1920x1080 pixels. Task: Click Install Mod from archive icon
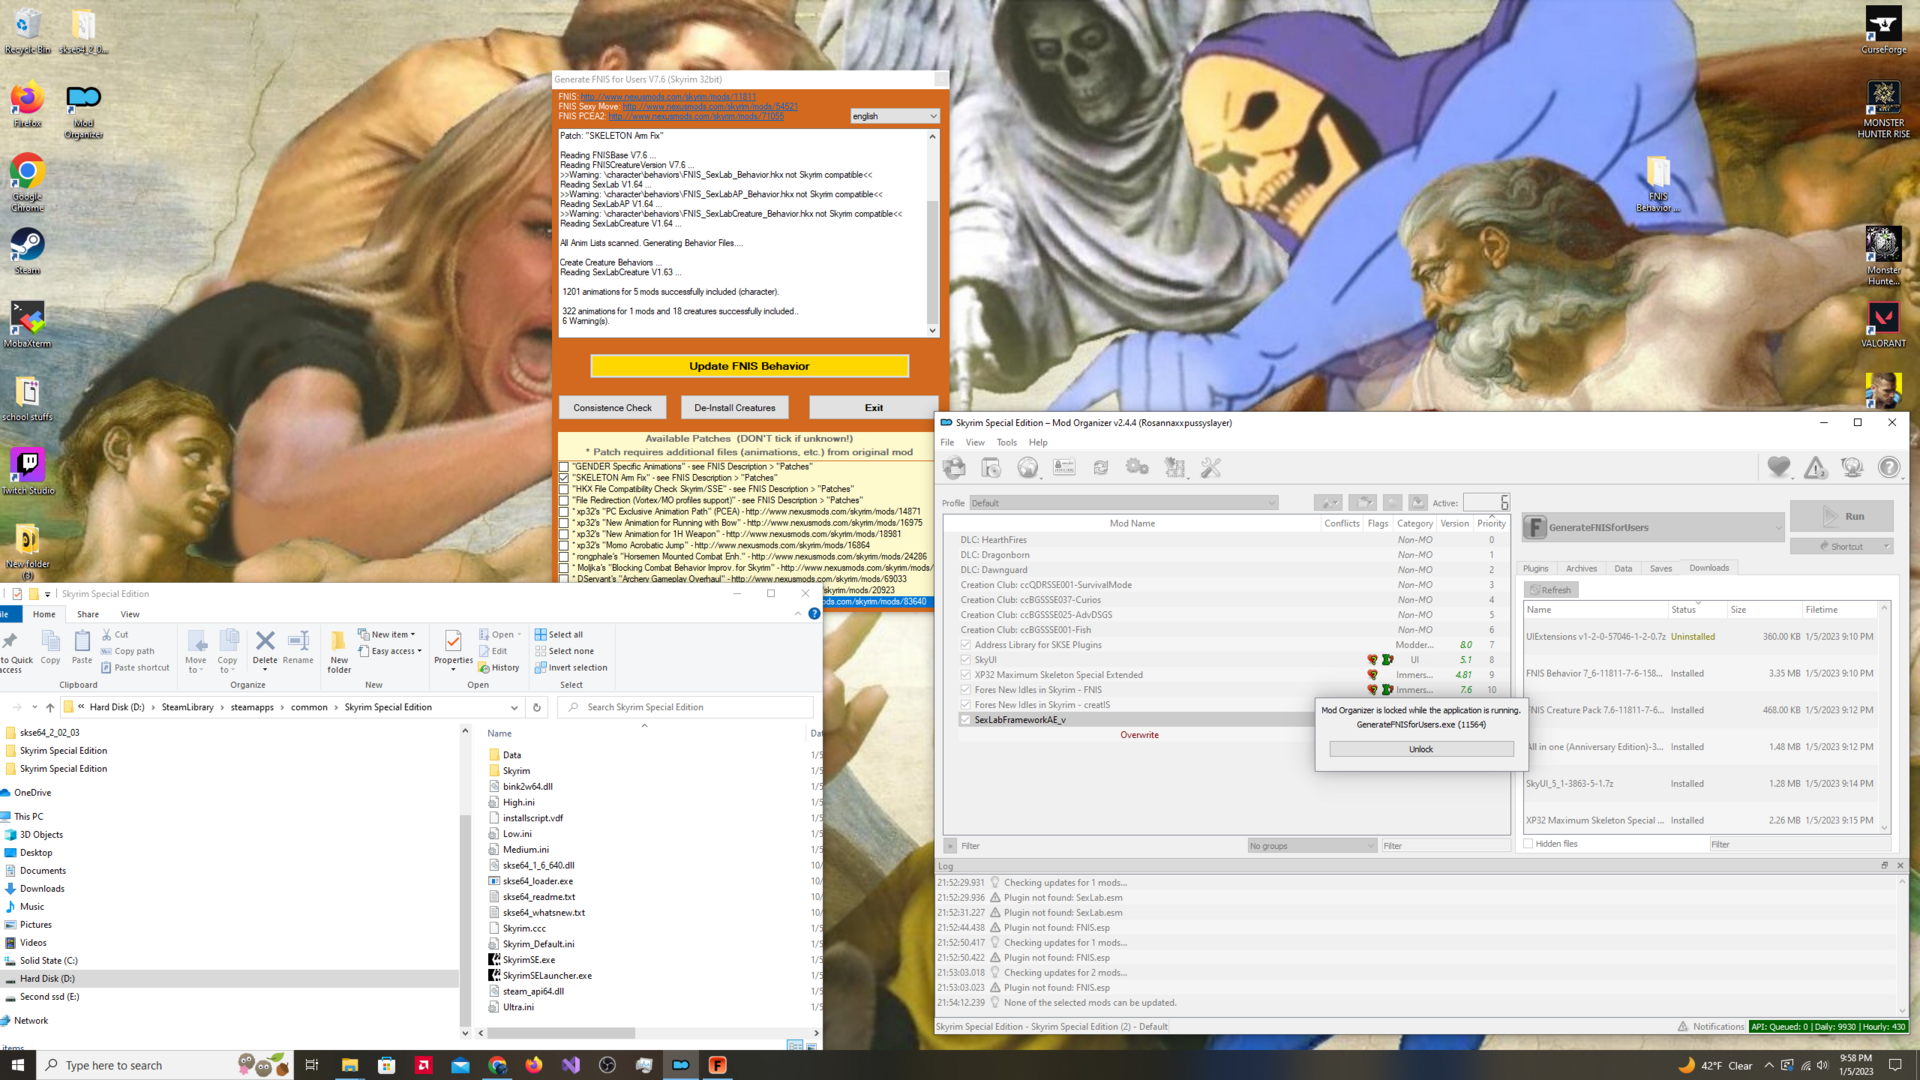pos(991,467)
